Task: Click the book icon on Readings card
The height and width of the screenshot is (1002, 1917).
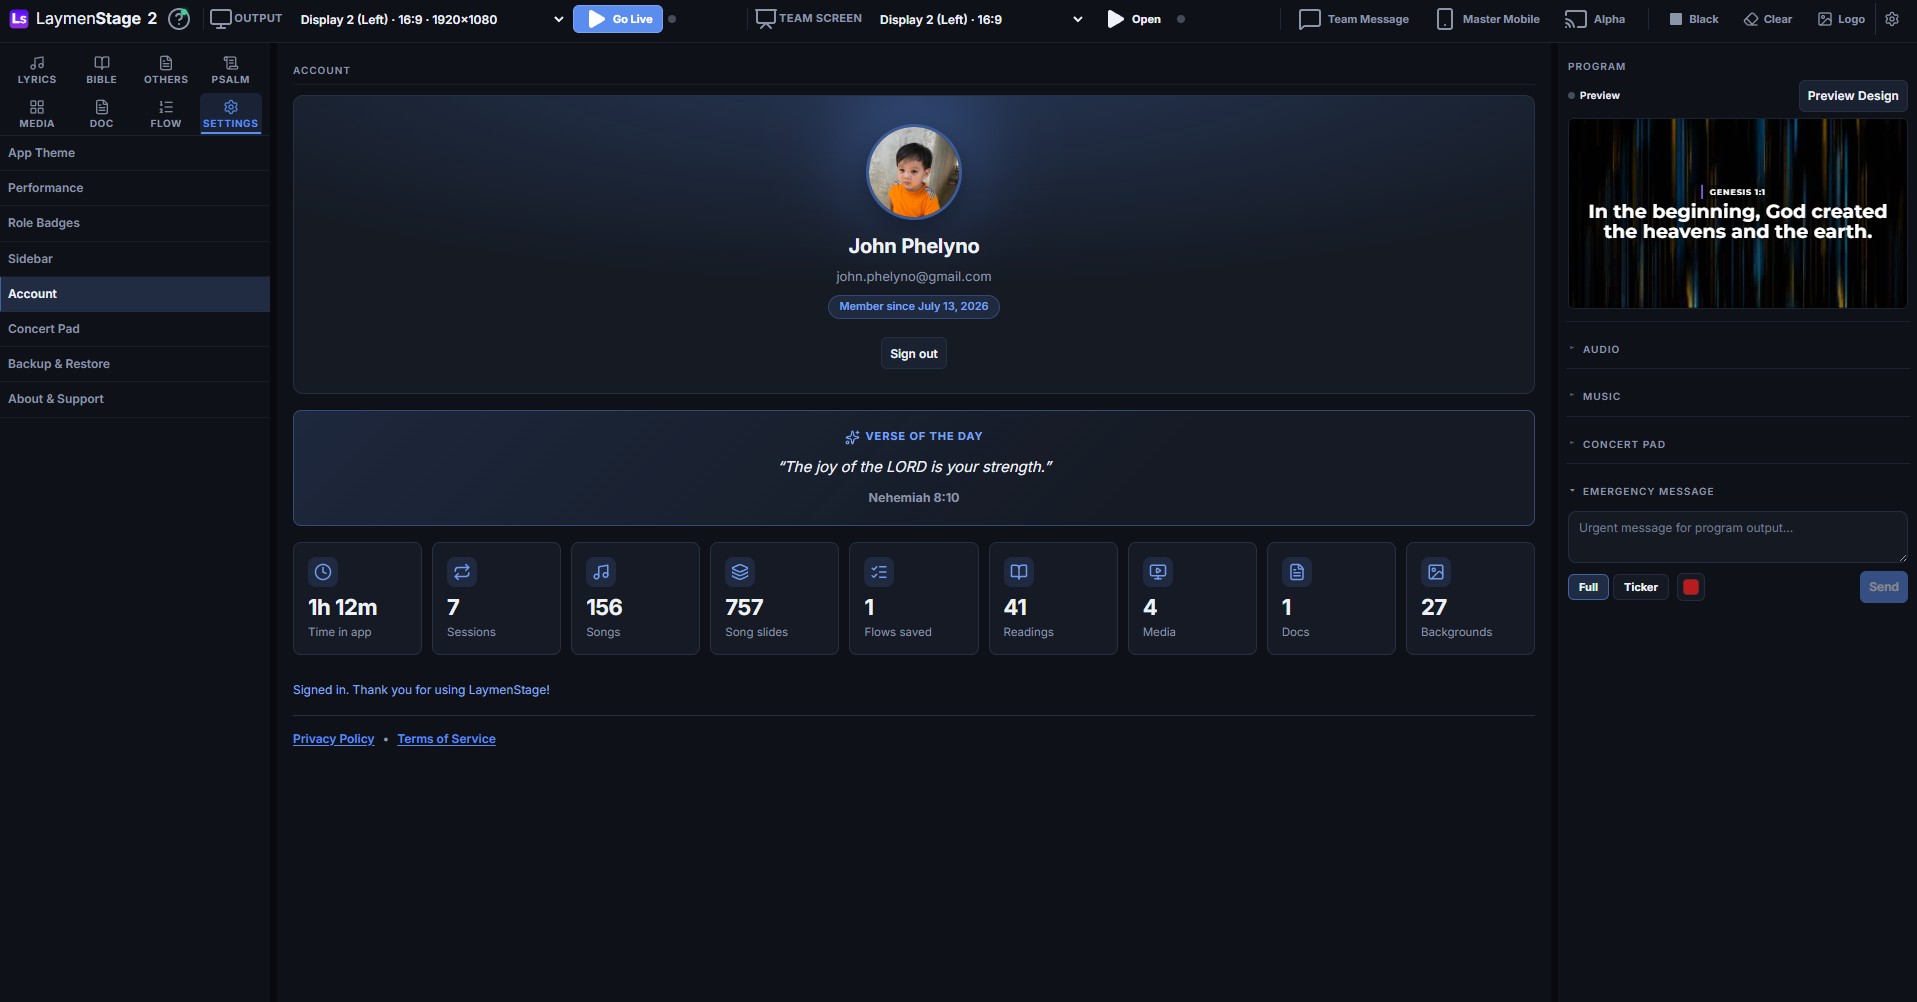Action: click(1019, 572)
